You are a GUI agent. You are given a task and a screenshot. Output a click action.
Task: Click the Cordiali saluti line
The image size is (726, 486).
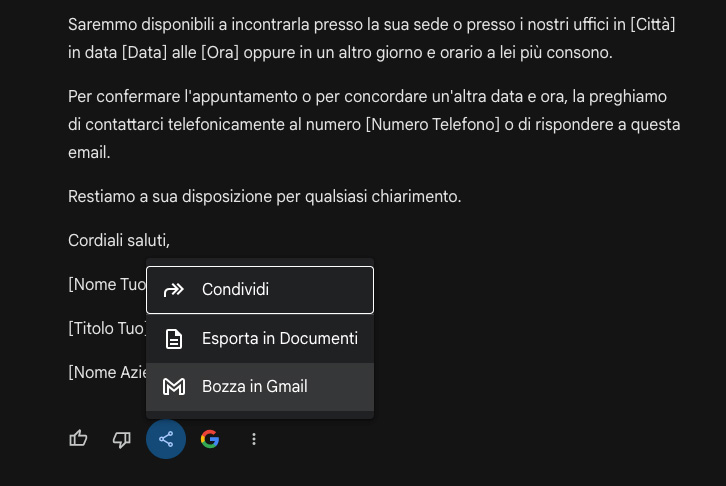(119, 240)
